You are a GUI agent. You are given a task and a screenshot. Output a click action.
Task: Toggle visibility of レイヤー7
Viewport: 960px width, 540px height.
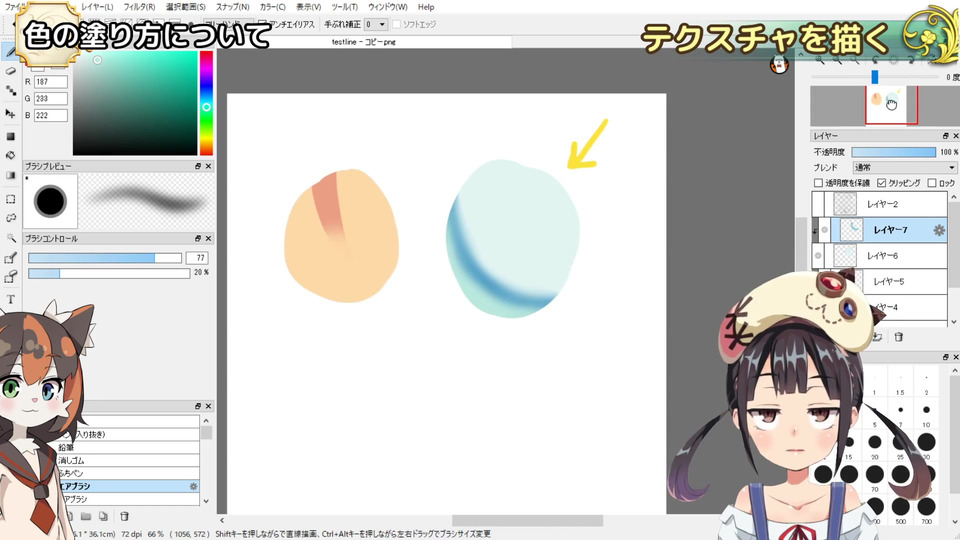pyautogui.click(x=825, y=230)
